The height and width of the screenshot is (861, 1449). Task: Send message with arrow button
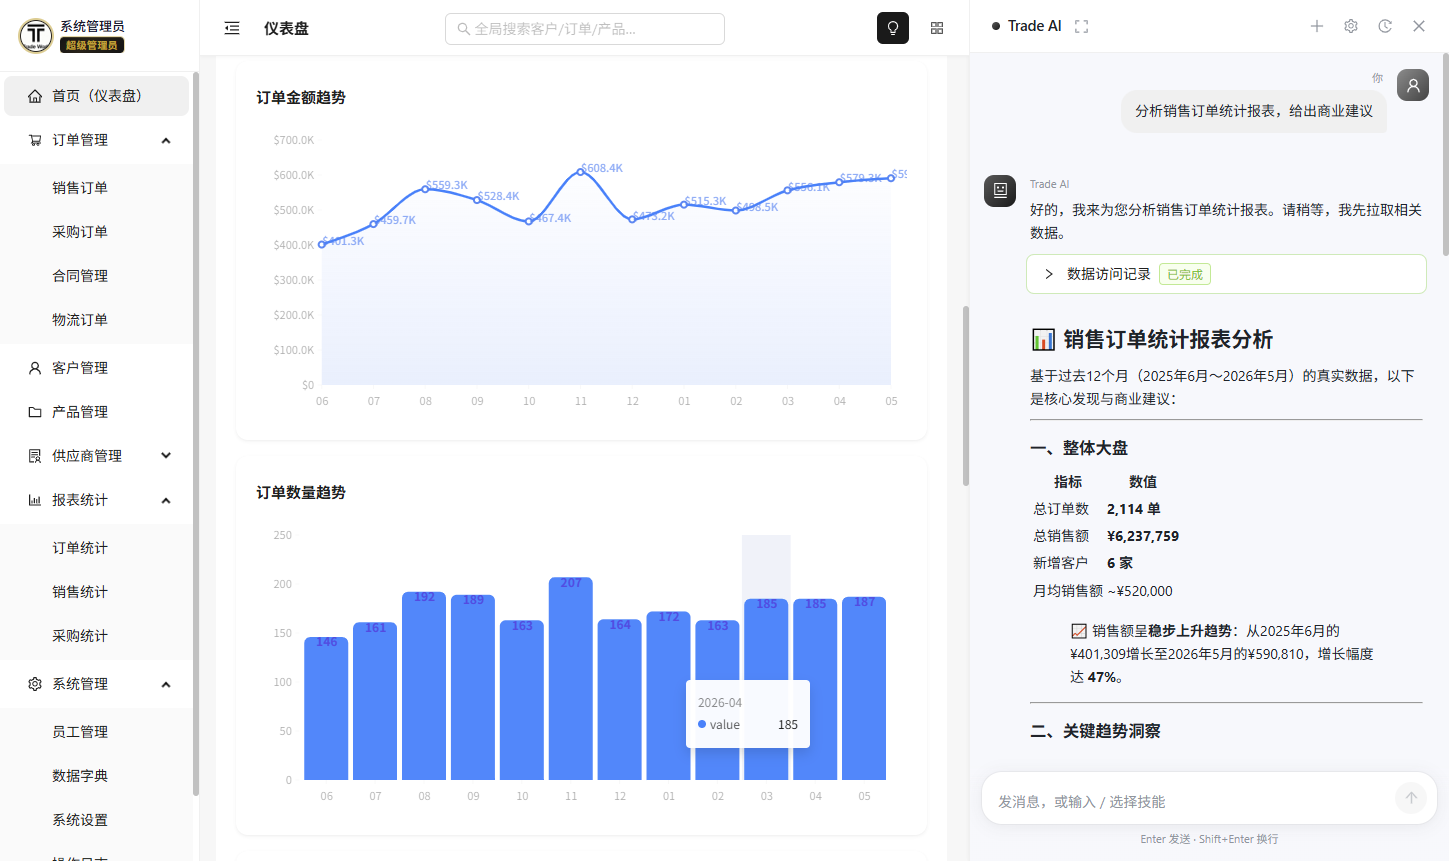pyautogui.click(x=1411, y=797)
